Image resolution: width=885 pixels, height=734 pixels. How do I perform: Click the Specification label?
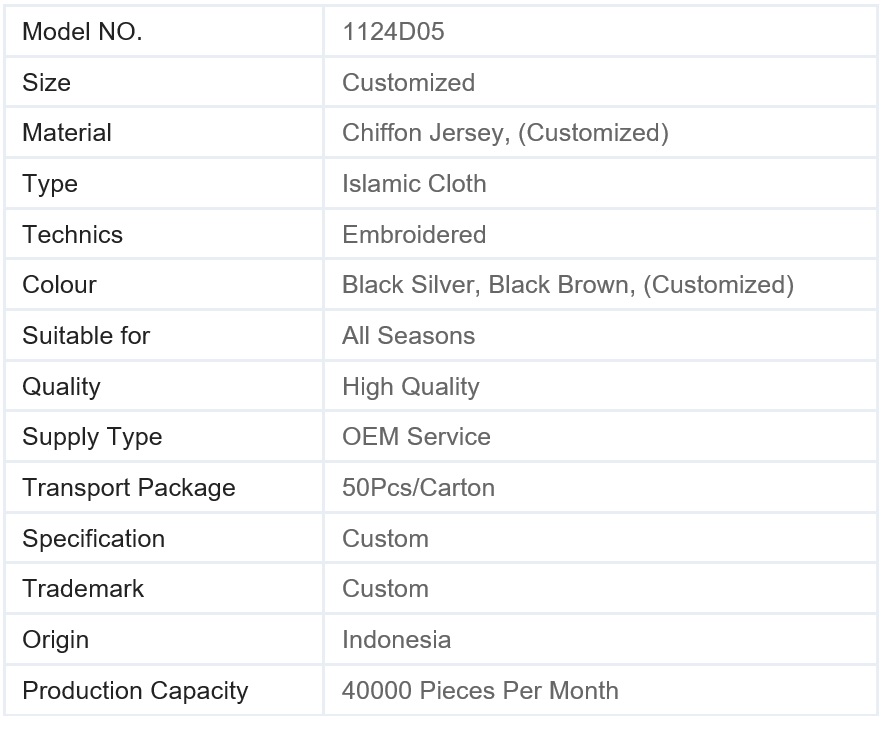pyautogui.click(x=93, y=539)
